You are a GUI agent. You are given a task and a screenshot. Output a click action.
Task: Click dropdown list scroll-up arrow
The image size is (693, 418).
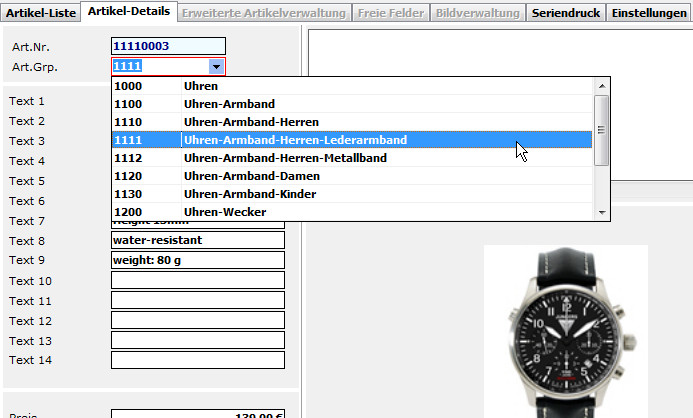point(601,85)
